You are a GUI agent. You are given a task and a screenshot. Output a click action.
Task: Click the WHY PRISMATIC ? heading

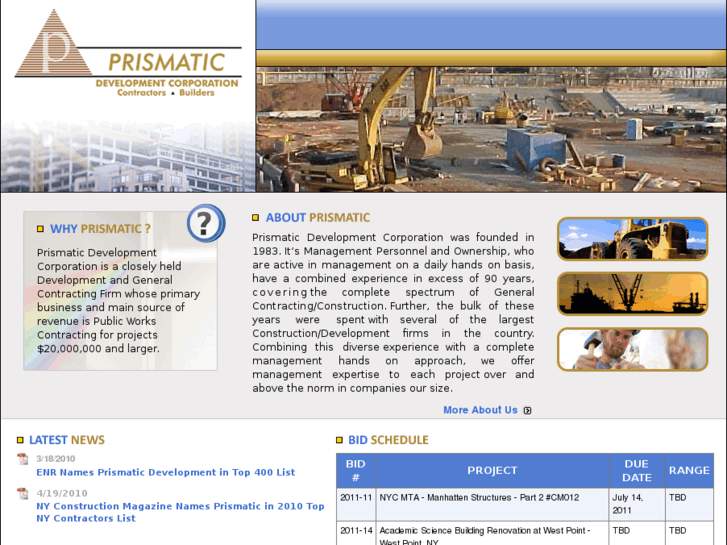pyautogui.click(x=100, y=229)
